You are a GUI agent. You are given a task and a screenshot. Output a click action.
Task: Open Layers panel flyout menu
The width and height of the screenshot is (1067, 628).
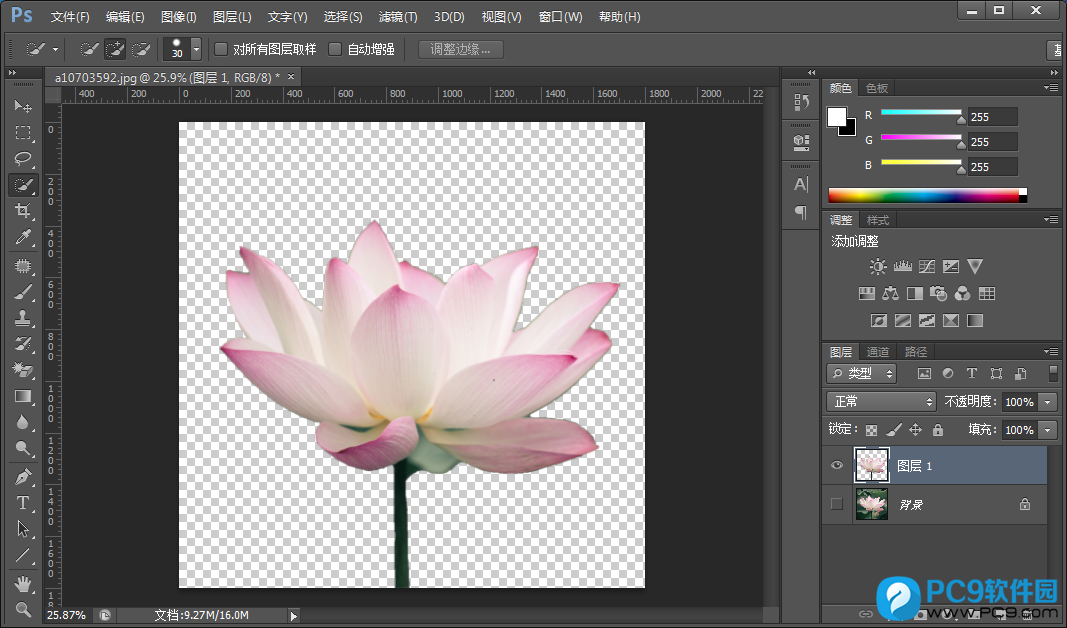click(1051, 352)
